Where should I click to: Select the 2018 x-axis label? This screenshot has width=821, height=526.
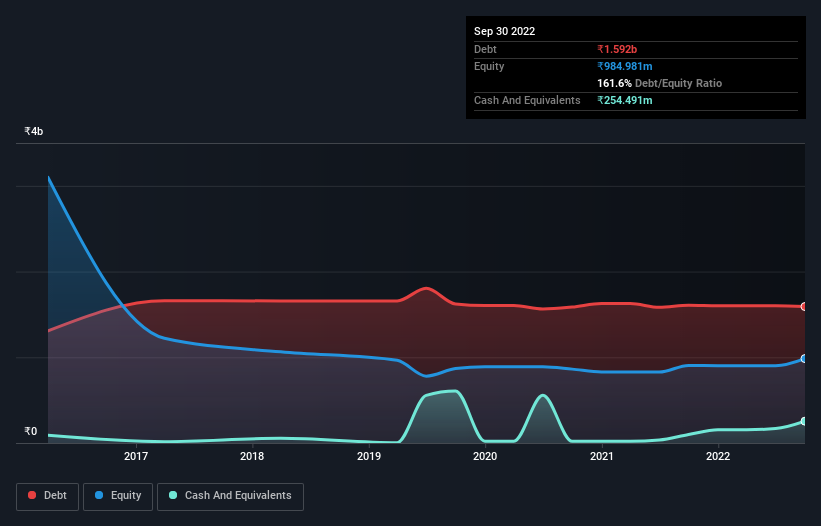pos(252,456)
